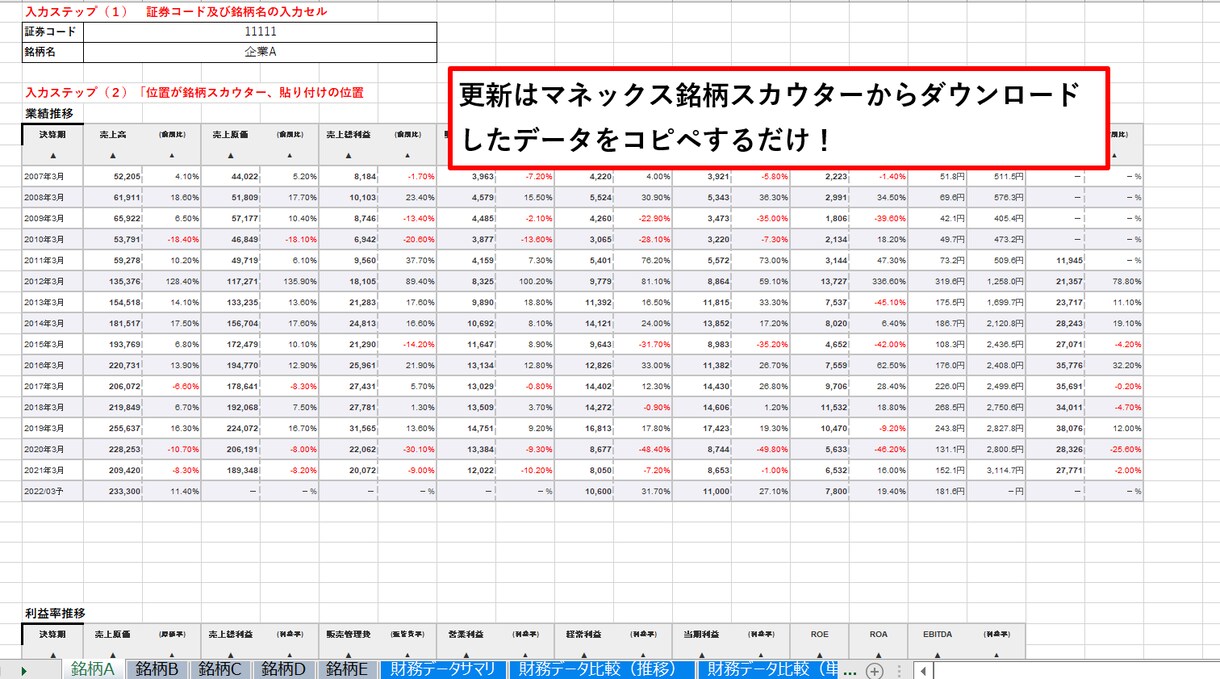Select the sales value 135,376
This screenshot has height=679, width=1220.
click(113, 281)
